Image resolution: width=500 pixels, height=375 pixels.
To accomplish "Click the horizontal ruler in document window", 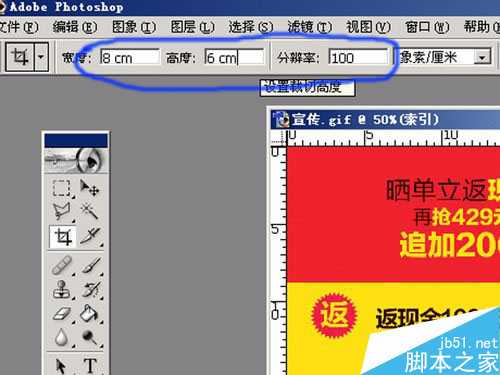I will pos(394,138).
